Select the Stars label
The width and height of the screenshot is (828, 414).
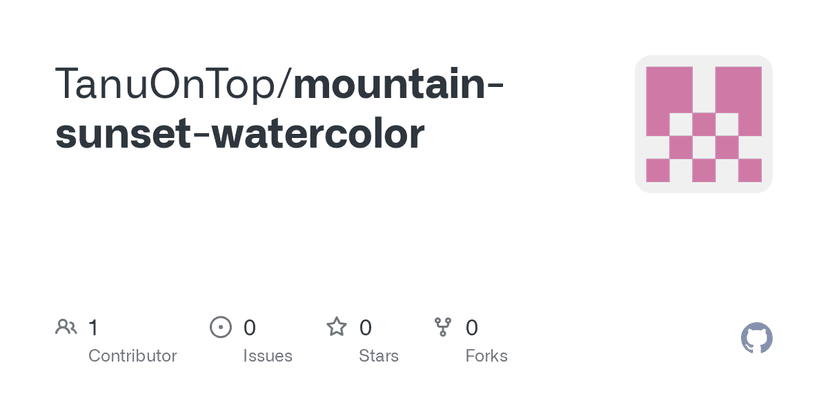[x=378, y=355]
